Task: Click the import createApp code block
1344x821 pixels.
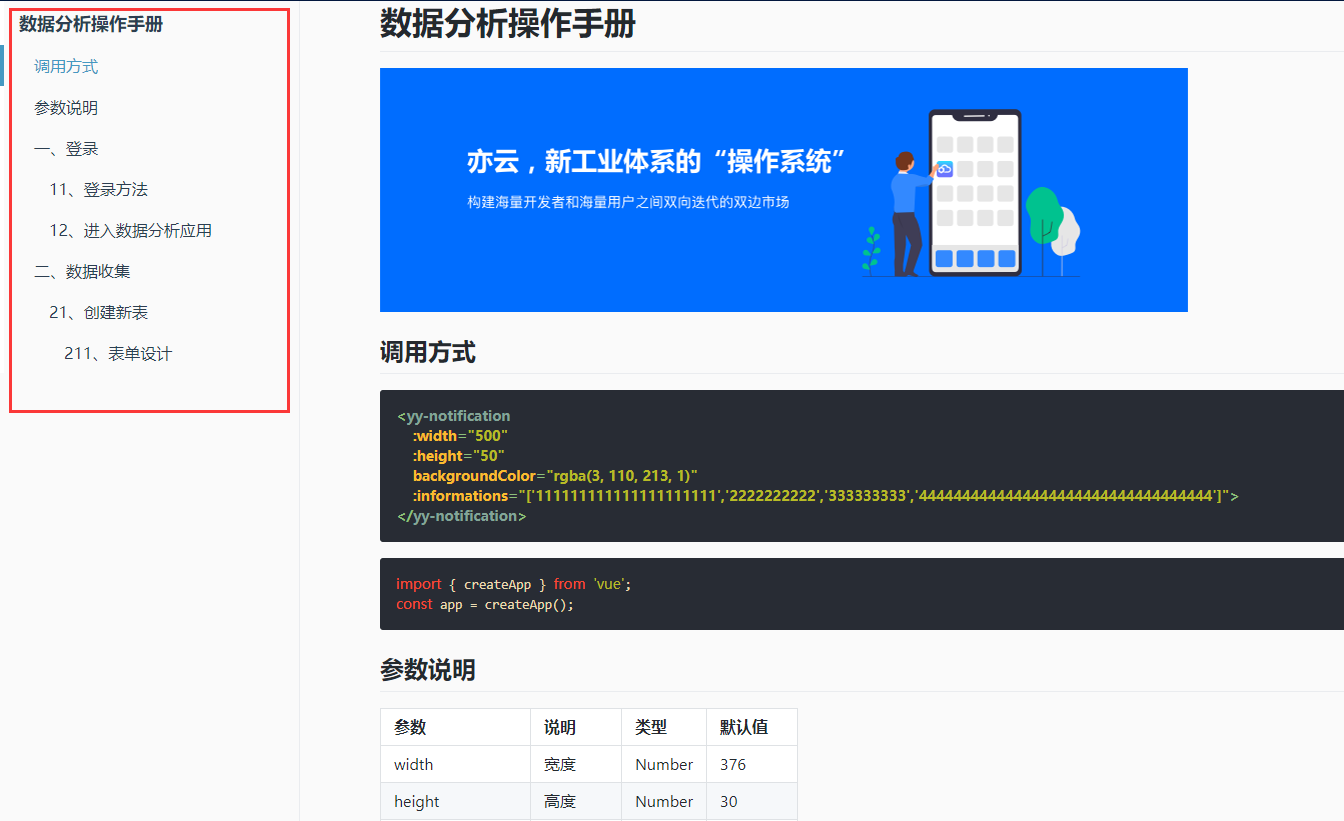Action: coord(862,594)
